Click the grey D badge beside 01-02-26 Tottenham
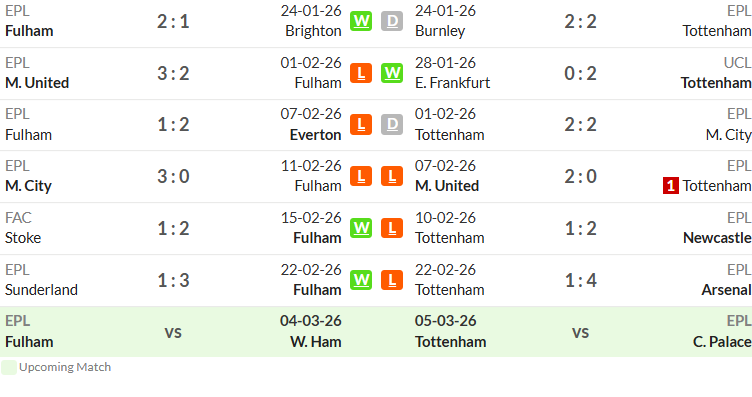The height and width of the screenshot is (397, 752). coord(392,125)
